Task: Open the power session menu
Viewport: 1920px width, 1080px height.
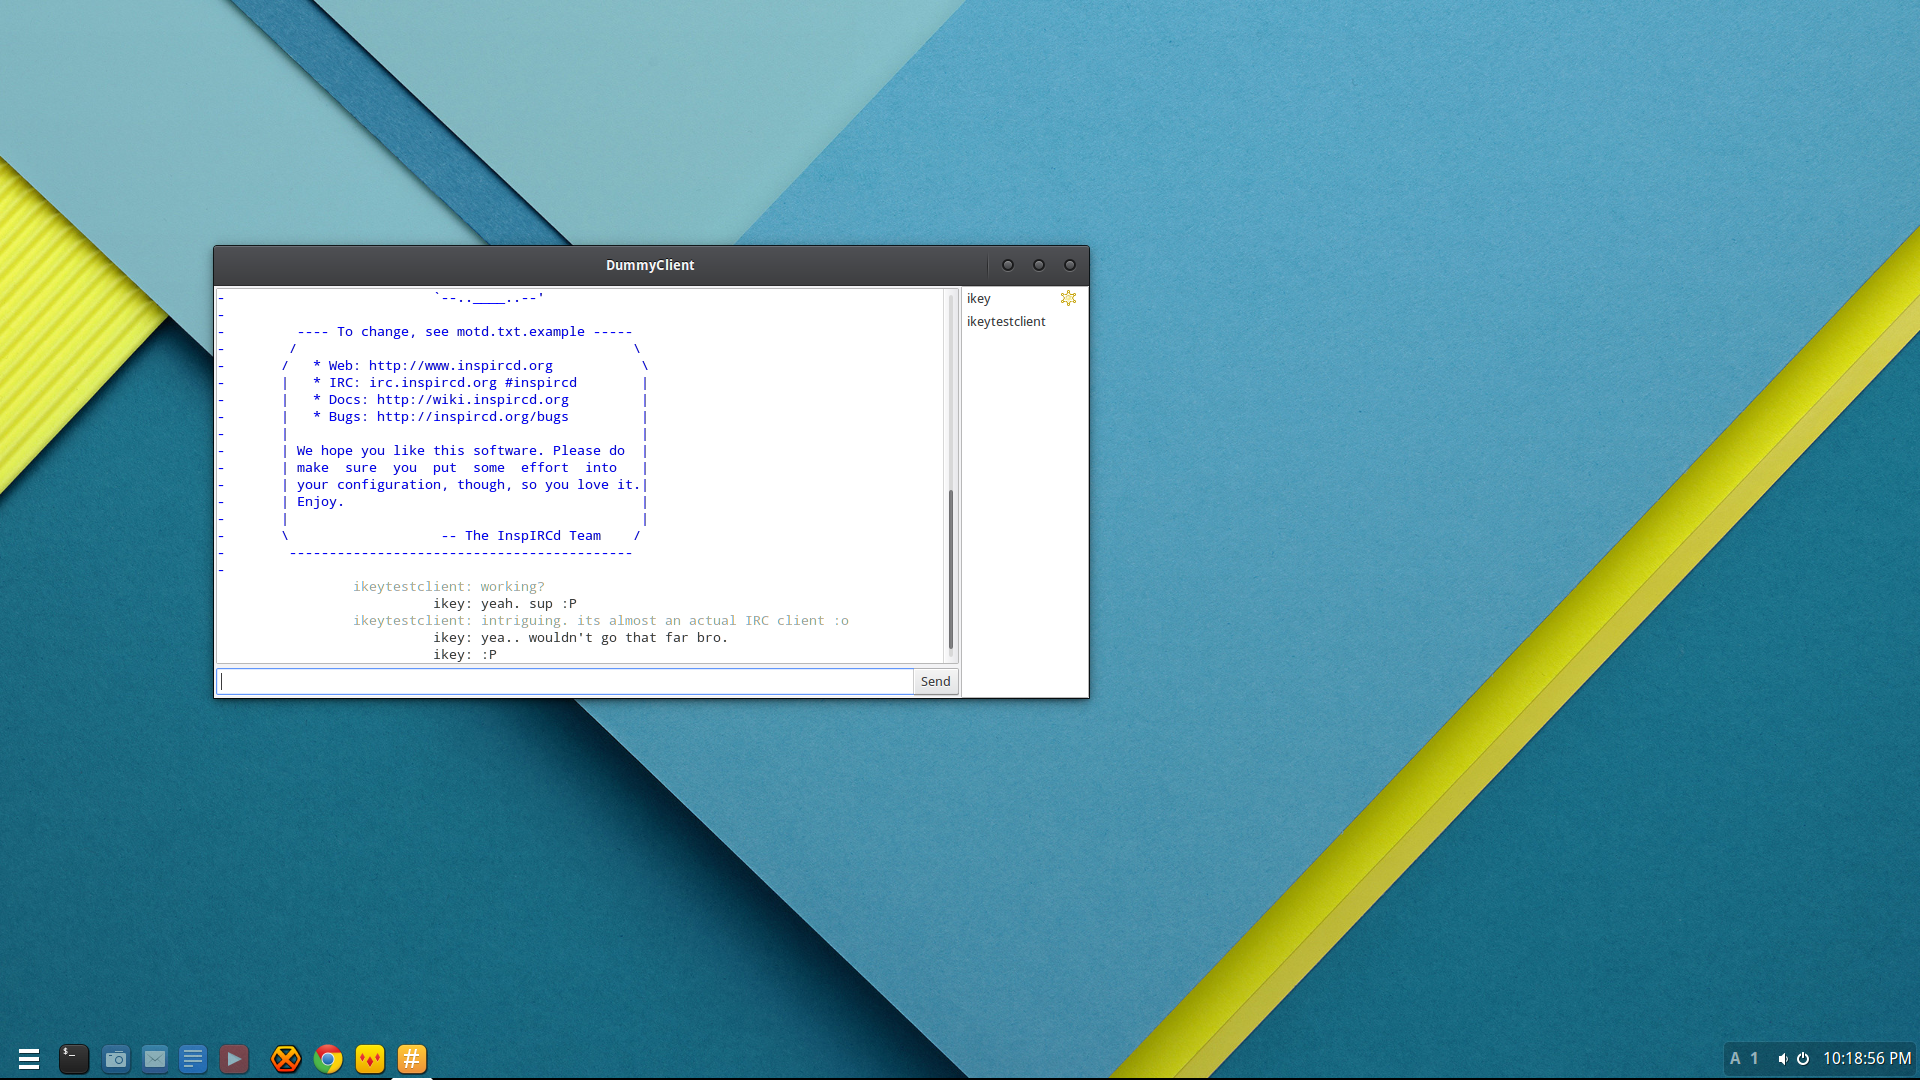Action: click(x=1803, y=1059)
